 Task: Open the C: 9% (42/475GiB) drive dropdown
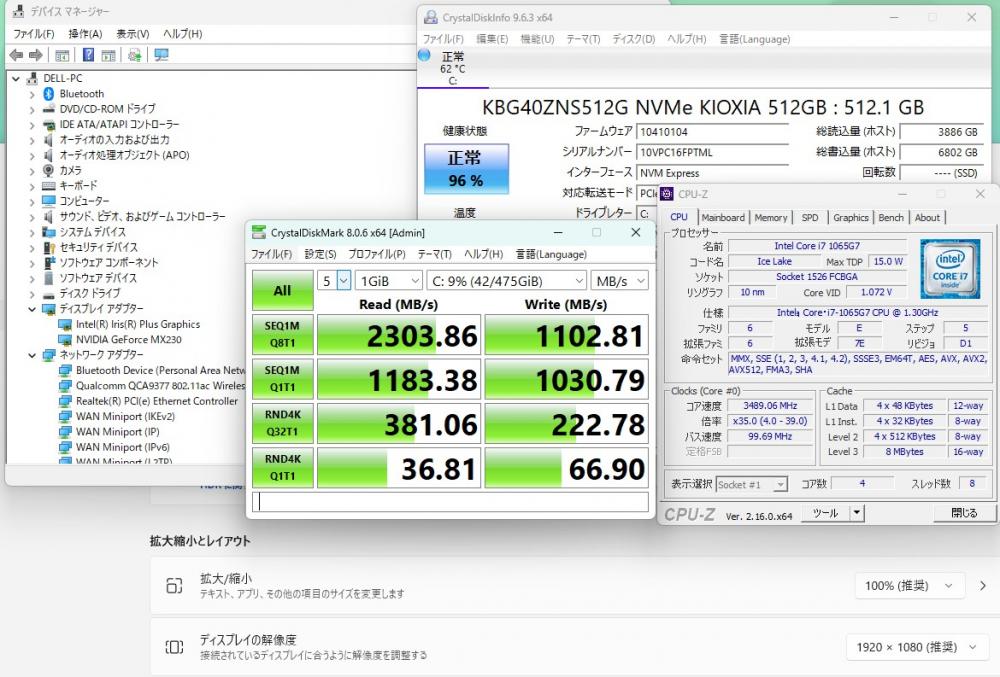(506, 280)
